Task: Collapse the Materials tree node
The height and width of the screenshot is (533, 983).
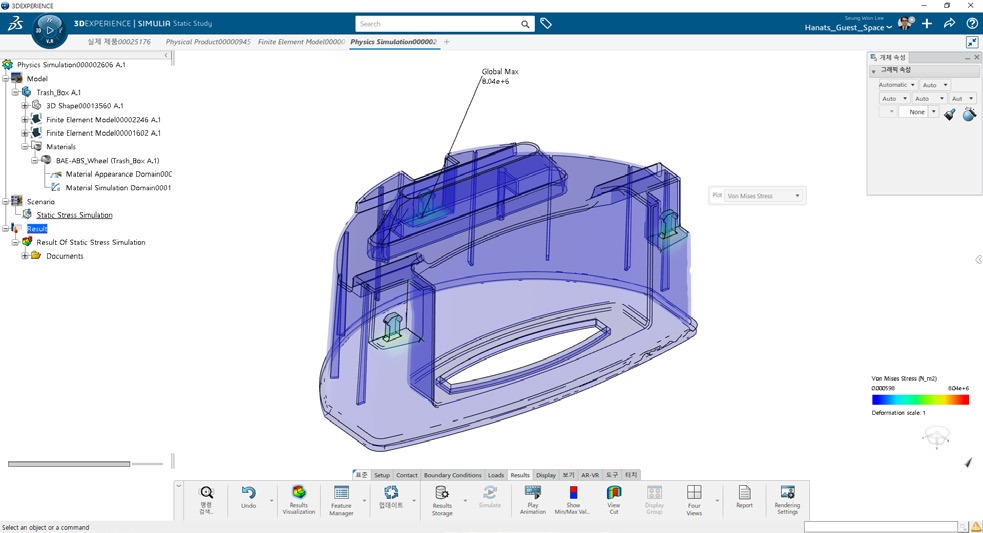Action: click(25, 146)
